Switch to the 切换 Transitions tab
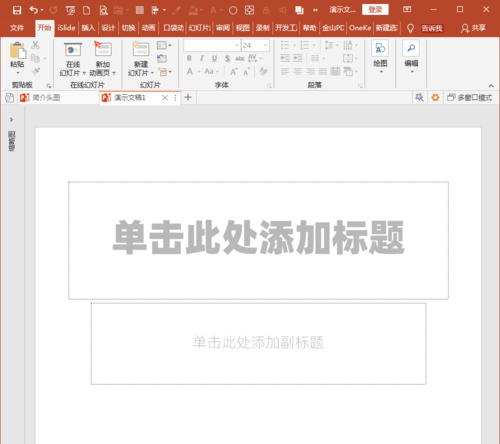 tap(128, 28)
